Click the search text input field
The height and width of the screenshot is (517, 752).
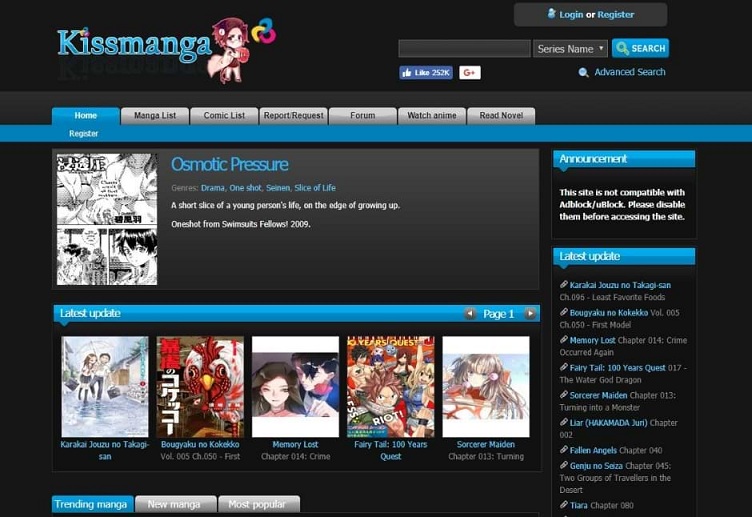tap(465, 48)
